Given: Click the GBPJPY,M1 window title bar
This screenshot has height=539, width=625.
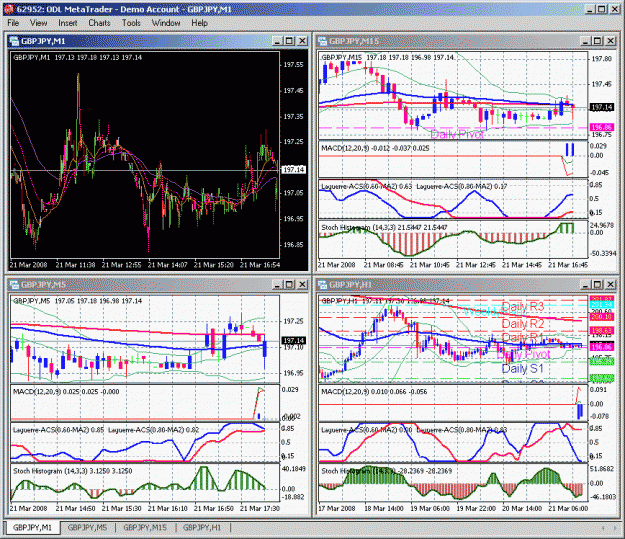Looking at the screenshot, I should (x=157, y=41).
